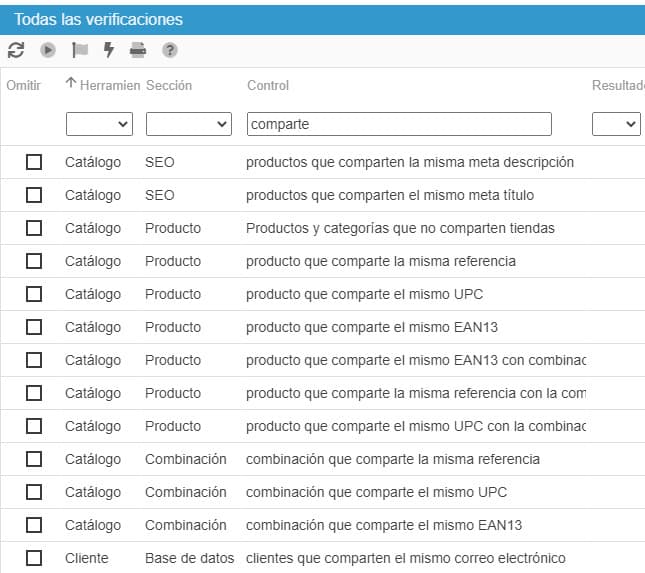Click the Control column header

(x=268, y=86)
